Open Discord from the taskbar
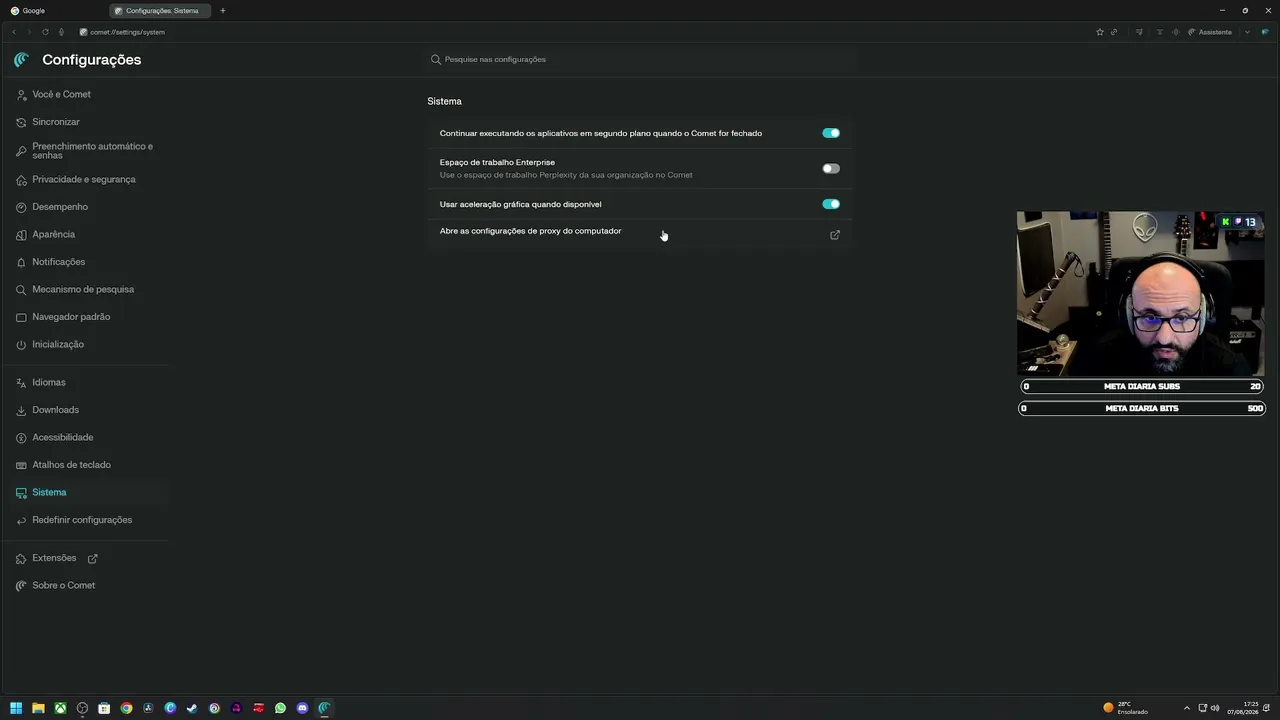 click(x=302, y=708)
